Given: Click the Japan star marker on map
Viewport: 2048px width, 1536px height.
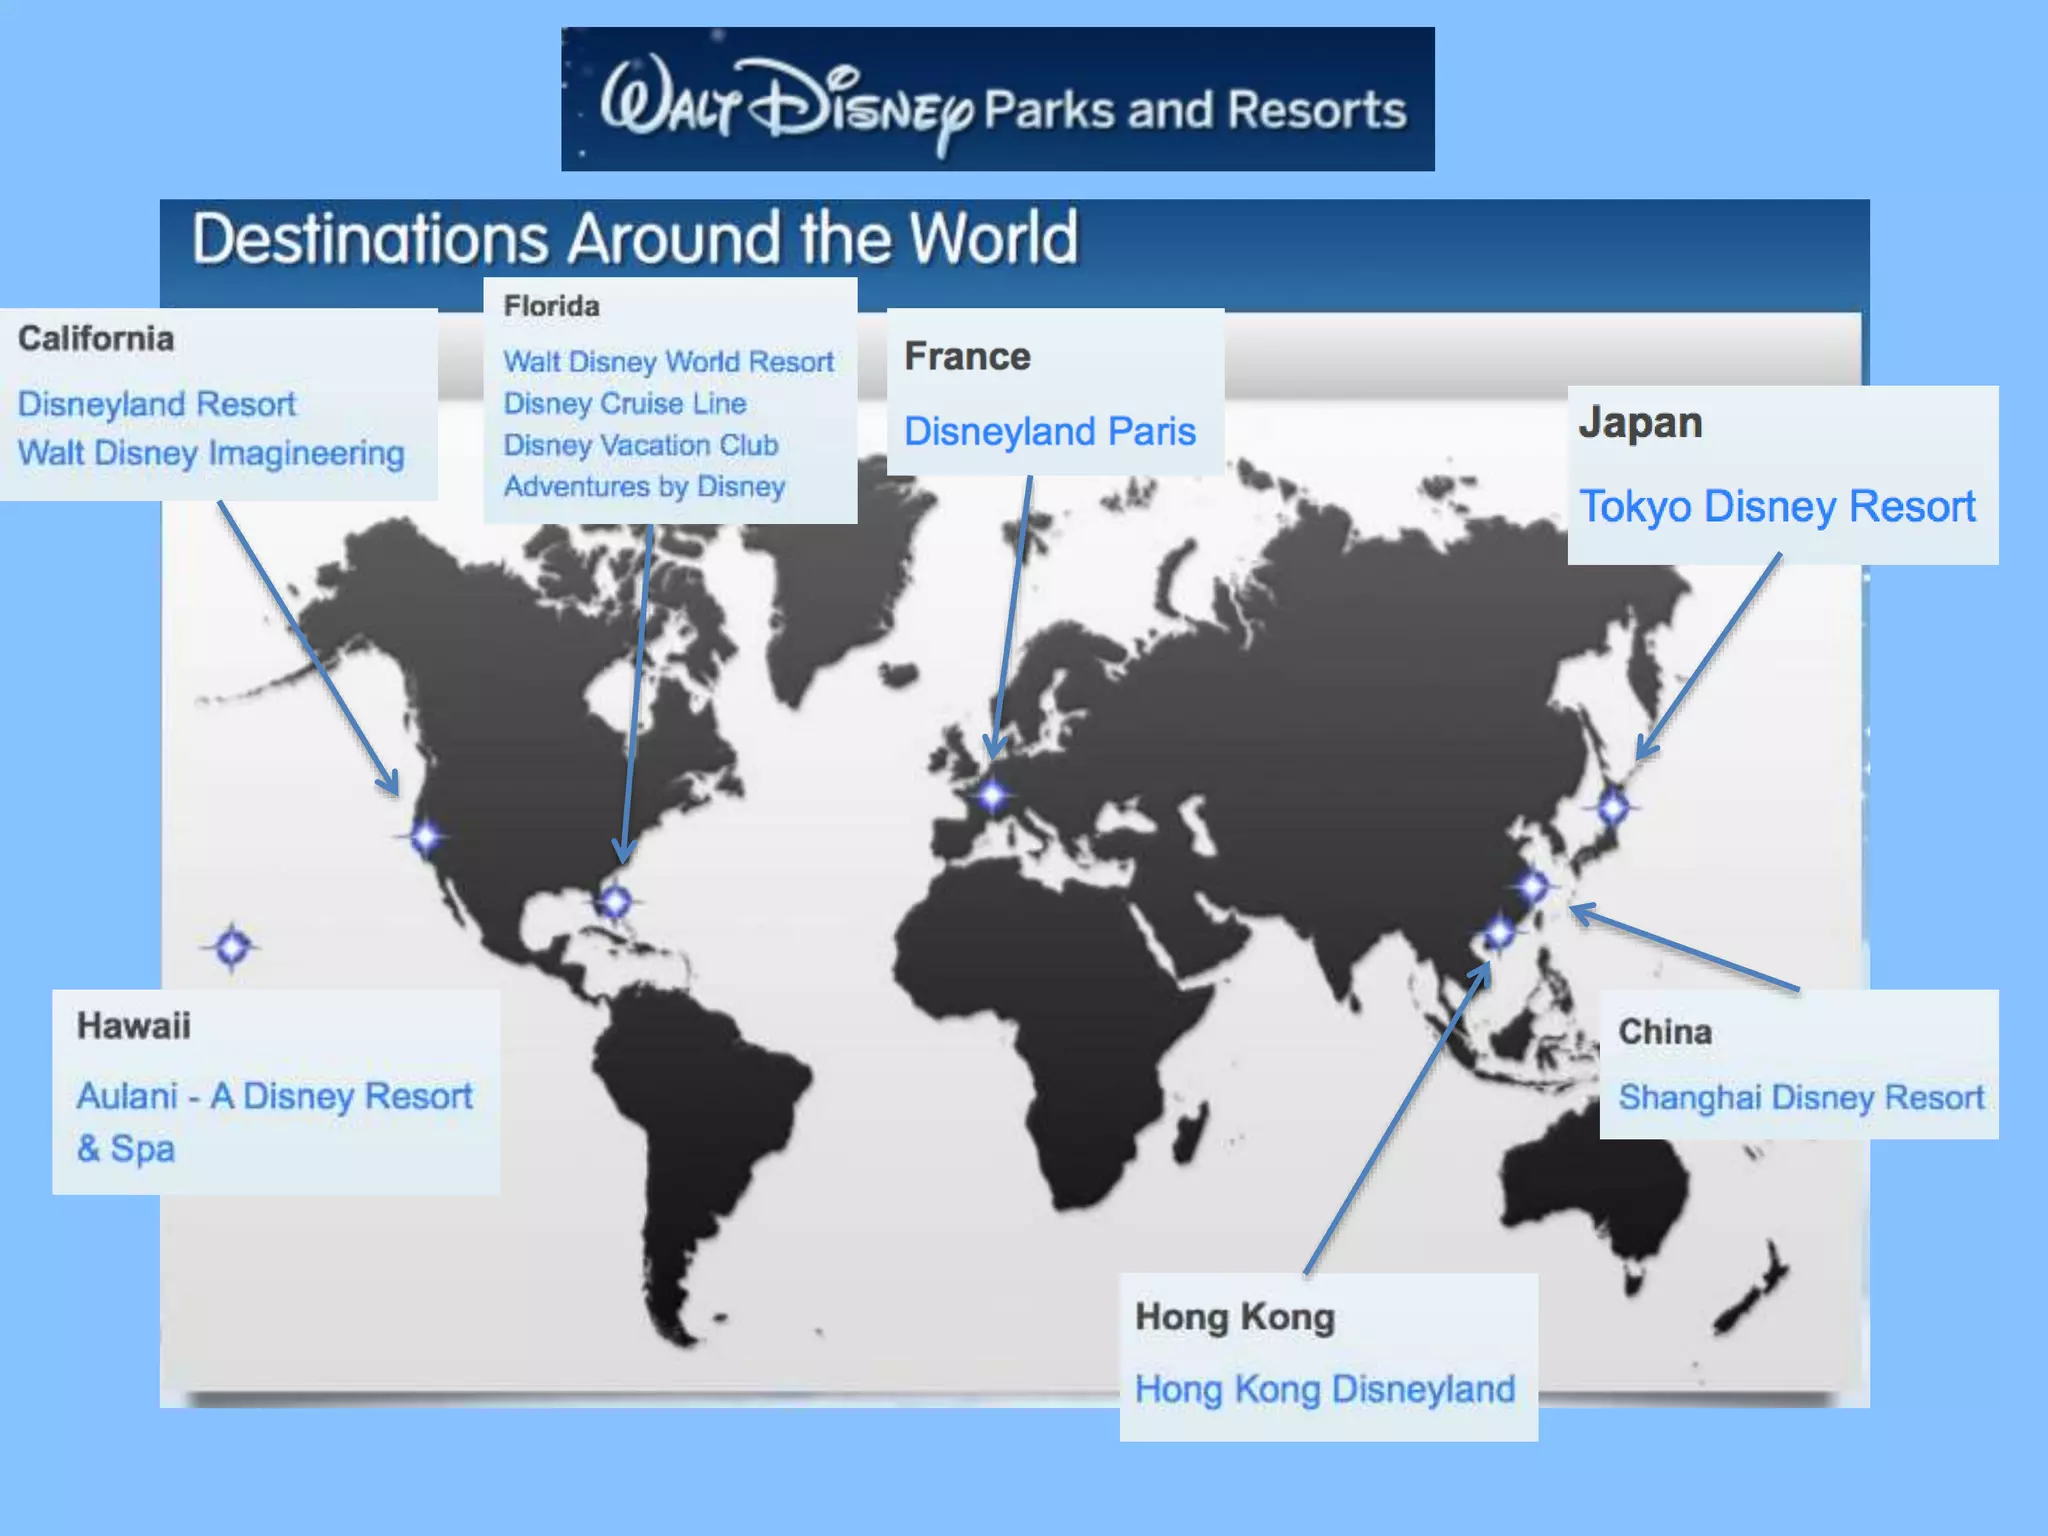Looking at the screenshot, I should click(x=1613, y=805).
